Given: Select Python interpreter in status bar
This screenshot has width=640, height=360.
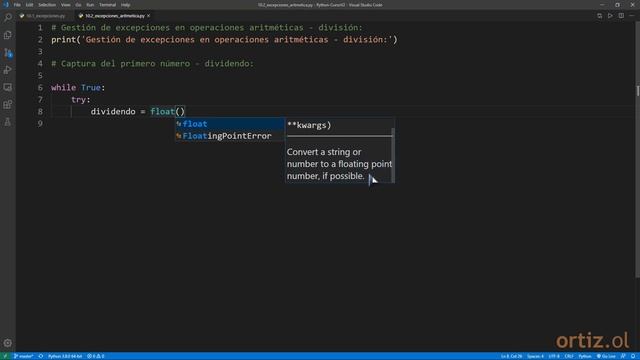Looking at the screenshot, I should click(x=65, y=356).
